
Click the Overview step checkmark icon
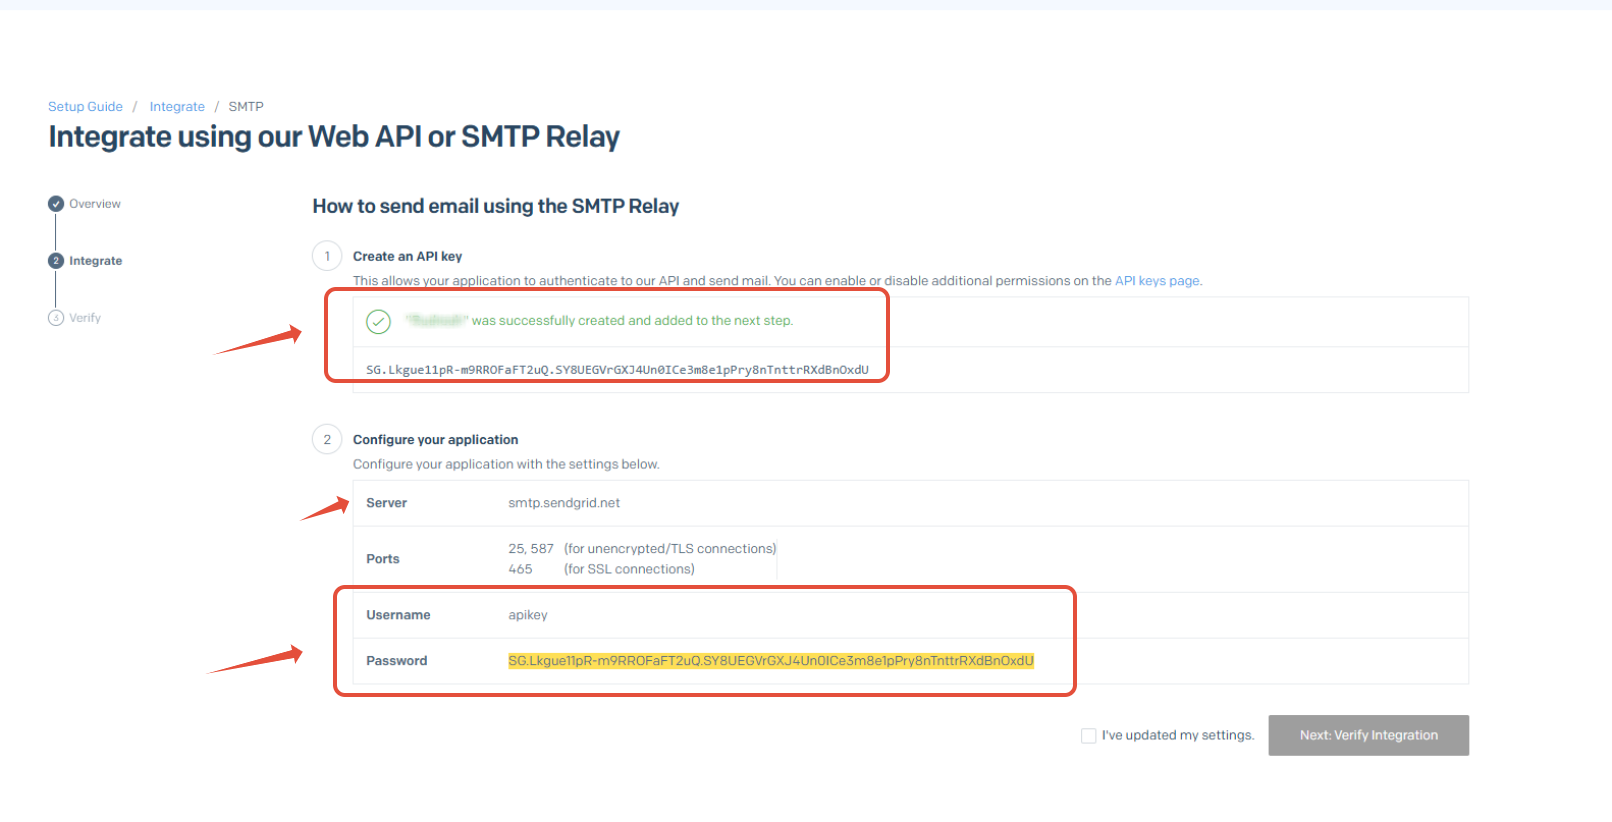[56, 204]
